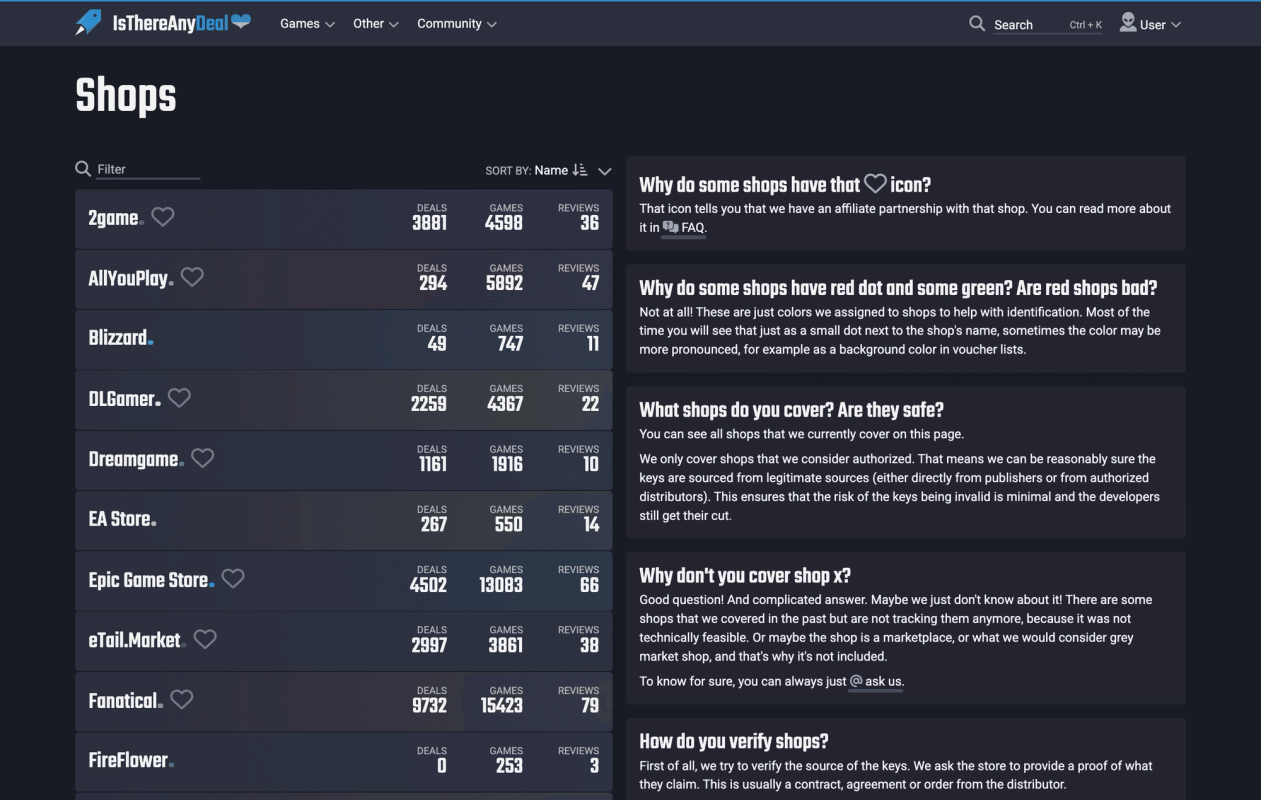The height and width of the screenshot is (800, 1261).
Task: Click the 13083 games count for Epic Game Store
Action: click(x=501, y=585)
